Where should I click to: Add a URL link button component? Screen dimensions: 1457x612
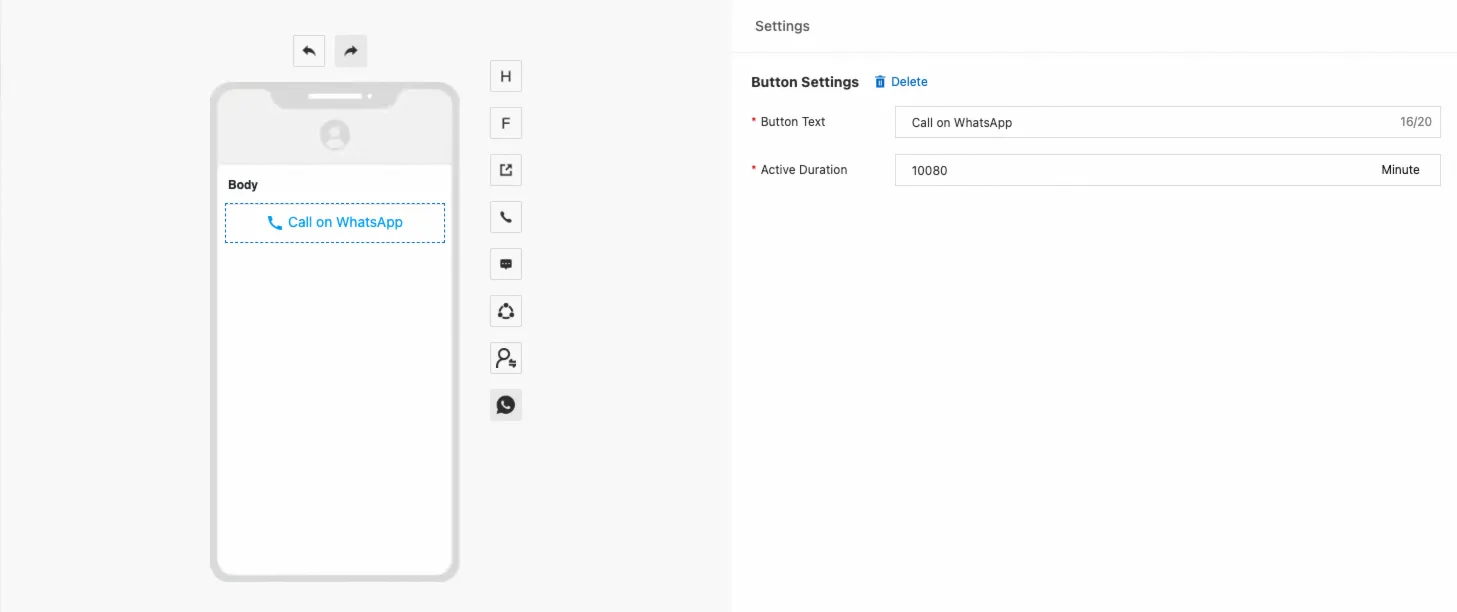(x=506, y=170)
